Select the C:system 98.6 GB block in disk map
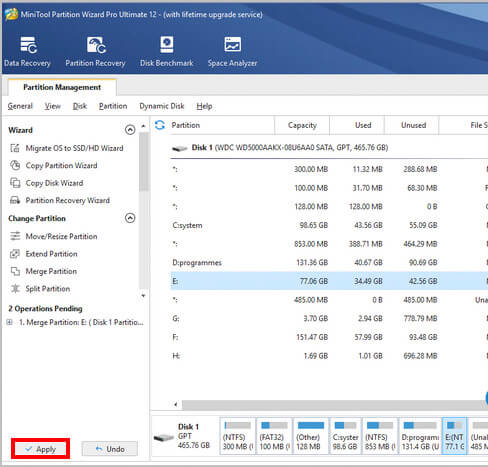The width and height of the screenshot is (488, 467). (x=345, y=436)
